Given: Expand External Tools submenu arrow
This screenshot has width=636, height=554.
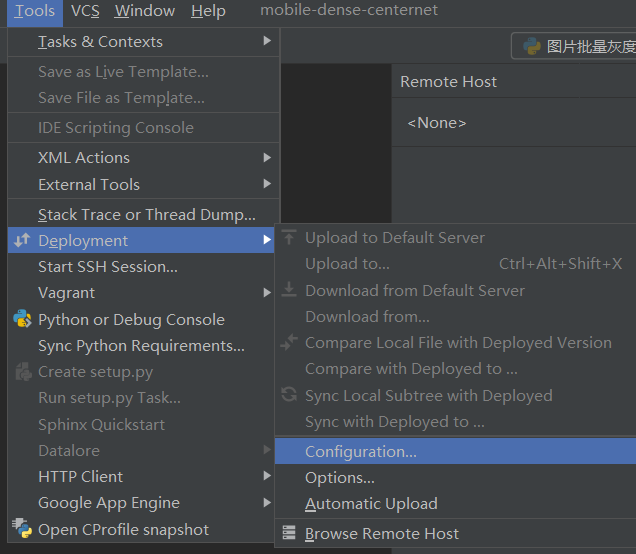Looking at the screenshot, I should [x=266, y=184].
